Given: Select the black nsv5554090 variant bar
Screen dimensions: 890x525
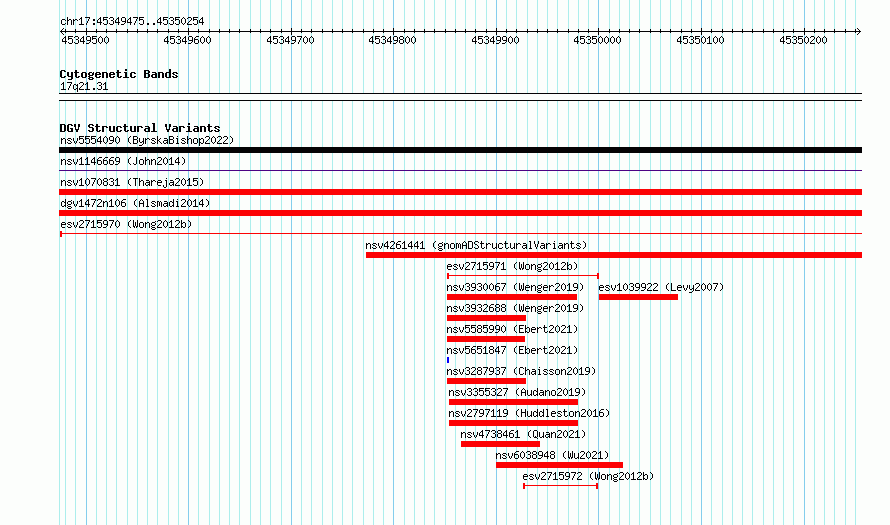Looking at the screenshot, I should pyautogui.click(x=460, y=150).
